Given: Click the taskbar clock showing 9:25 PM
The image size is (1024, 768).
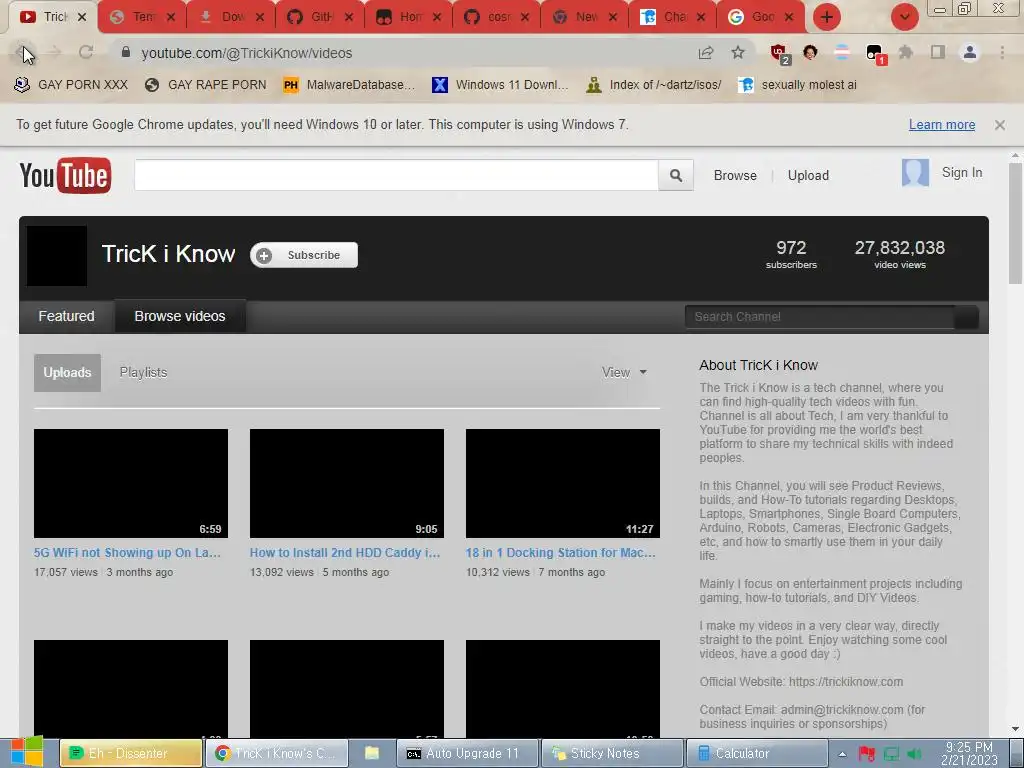Looking at the screenshot, I should 969,754.
